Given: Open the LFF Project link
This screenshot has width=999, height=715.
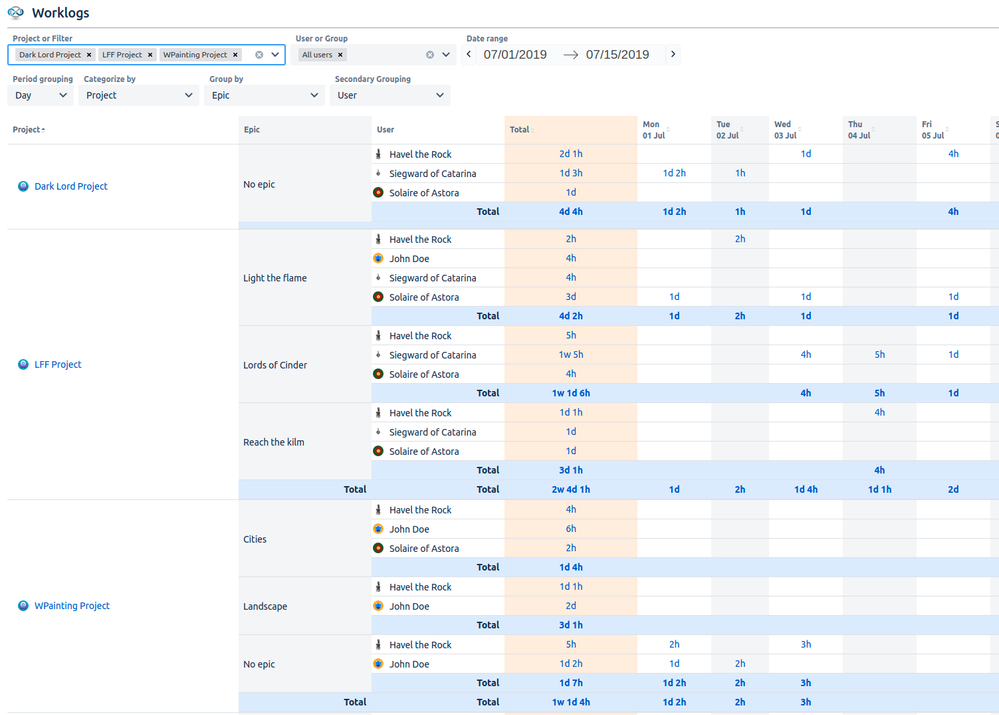Looking at the screenshot, I should coord(58,364).
